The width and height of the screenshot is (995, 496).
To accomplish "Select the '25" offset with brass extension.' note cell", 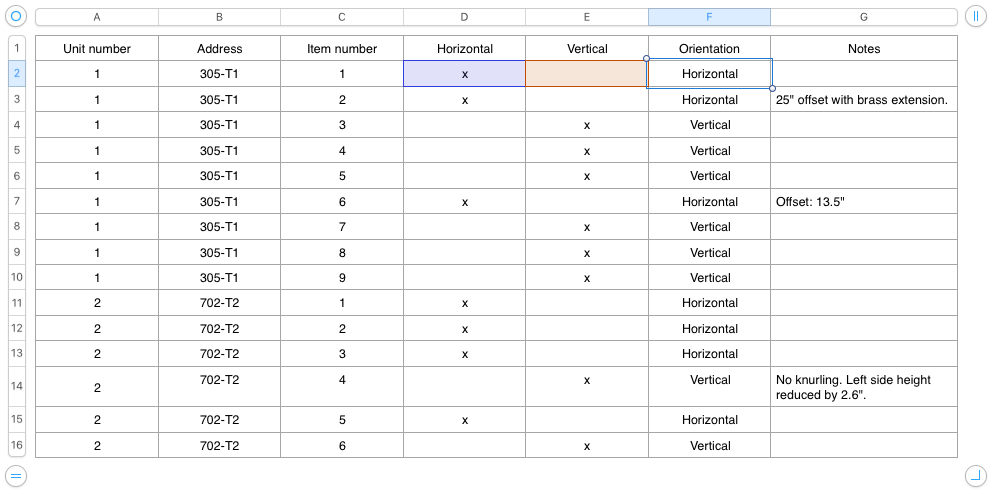I will tap(863, 100).
